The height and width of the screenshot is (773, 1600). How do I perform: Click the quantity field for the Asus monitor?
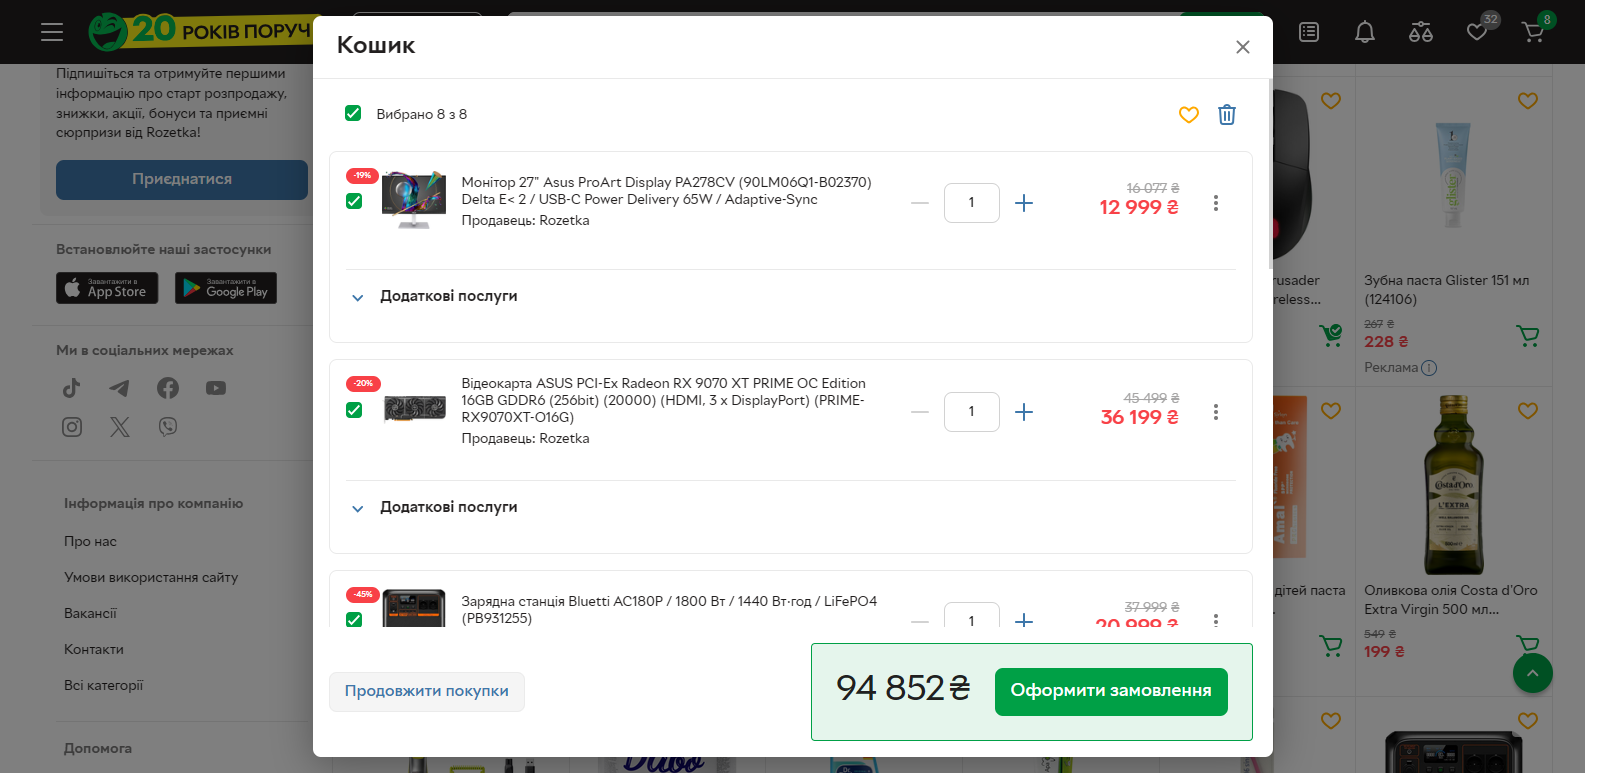[x=971, y=203]
